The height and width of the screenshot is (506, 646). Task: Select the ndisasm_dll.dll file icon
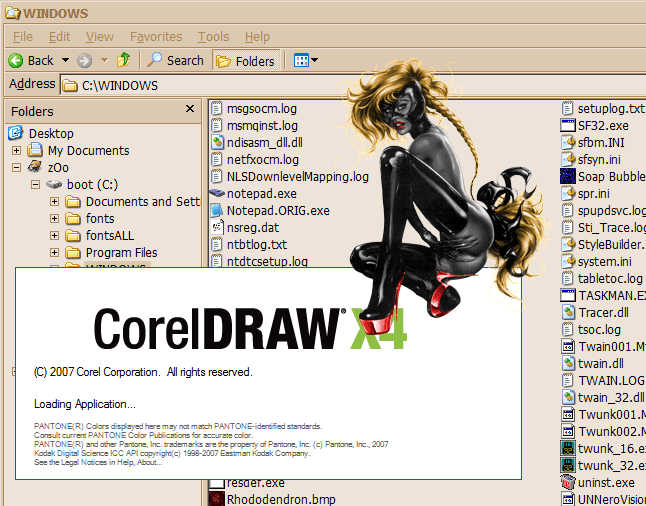point(217,142)
